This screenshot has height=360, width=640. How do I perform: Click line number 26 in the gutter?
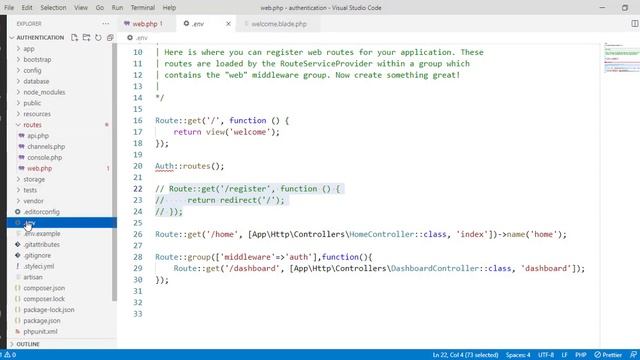tap(138, 234)
